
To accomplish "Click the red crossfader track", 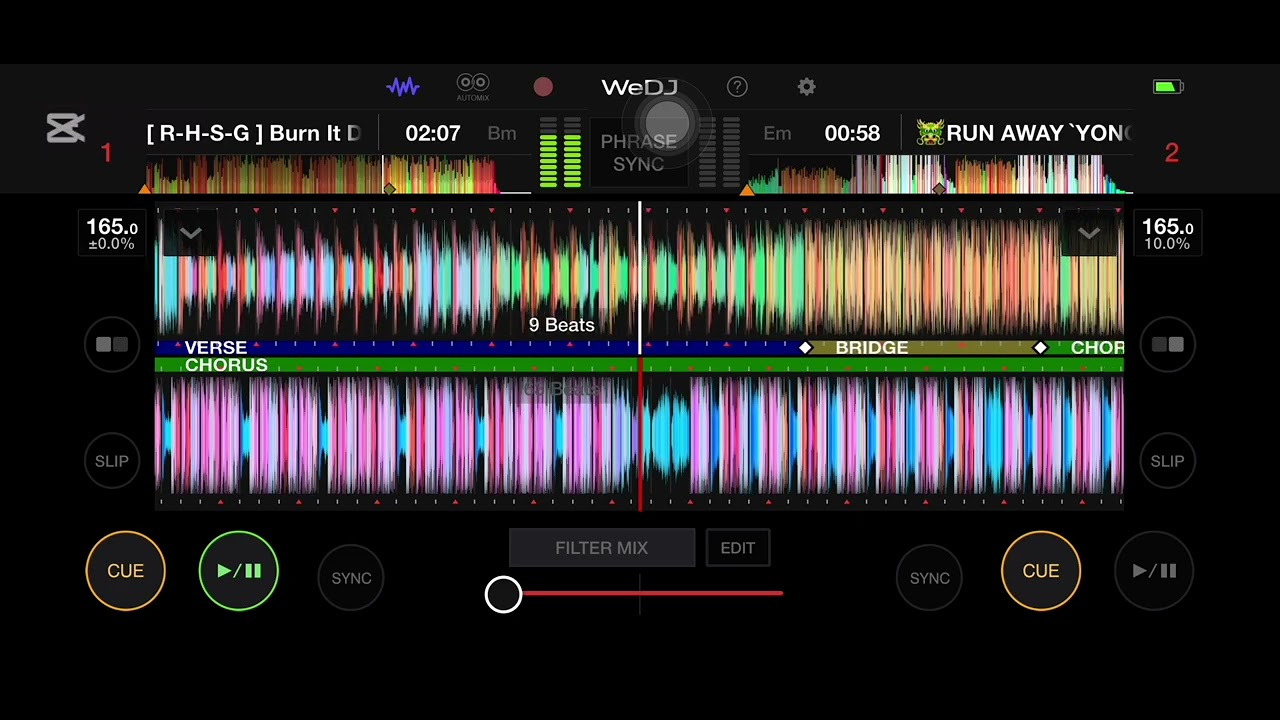I will (652, 593).
